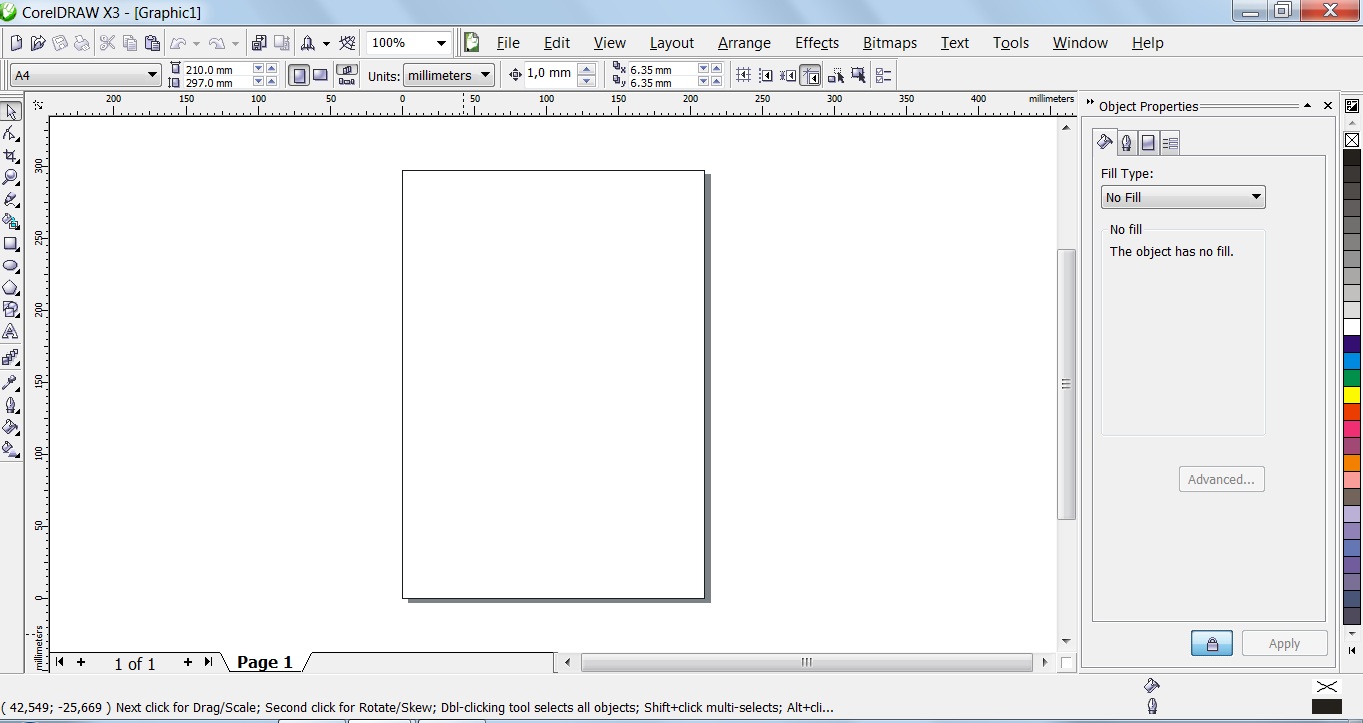
Task: Toggle Snap to Grid
Action: (744, 75)
